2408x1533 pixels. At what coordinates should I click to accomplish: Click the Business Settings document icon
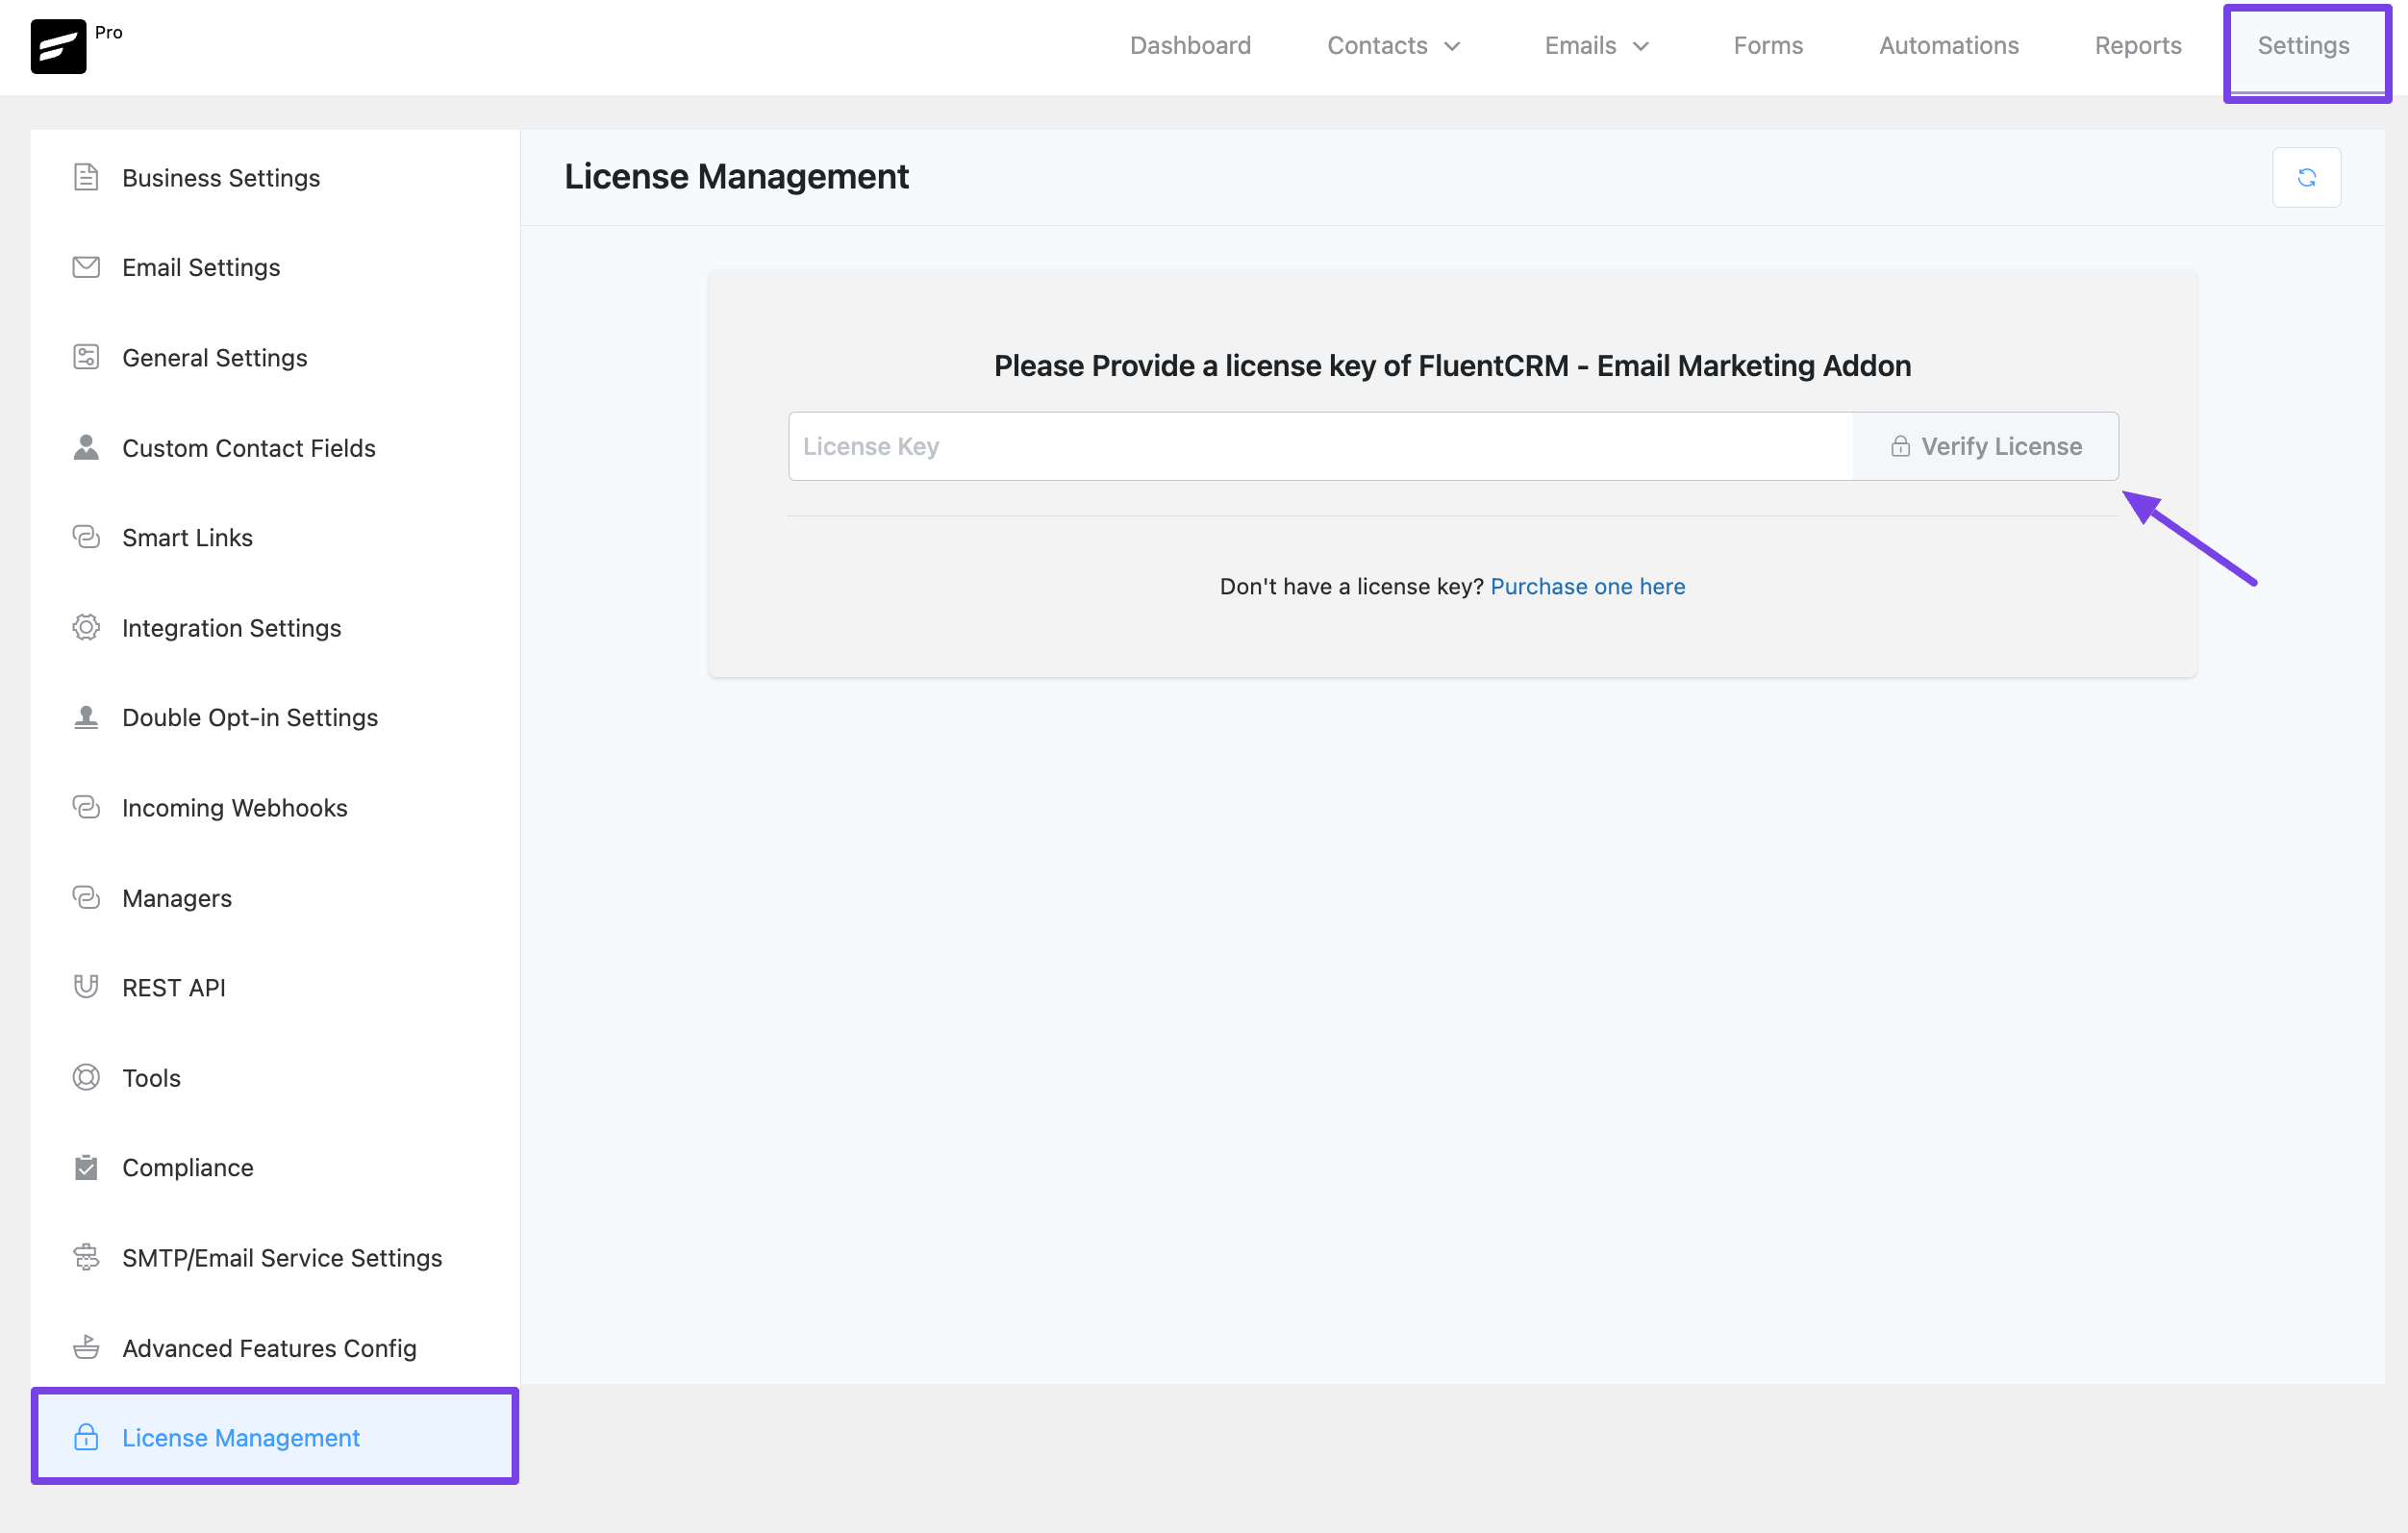click(86, 177)
